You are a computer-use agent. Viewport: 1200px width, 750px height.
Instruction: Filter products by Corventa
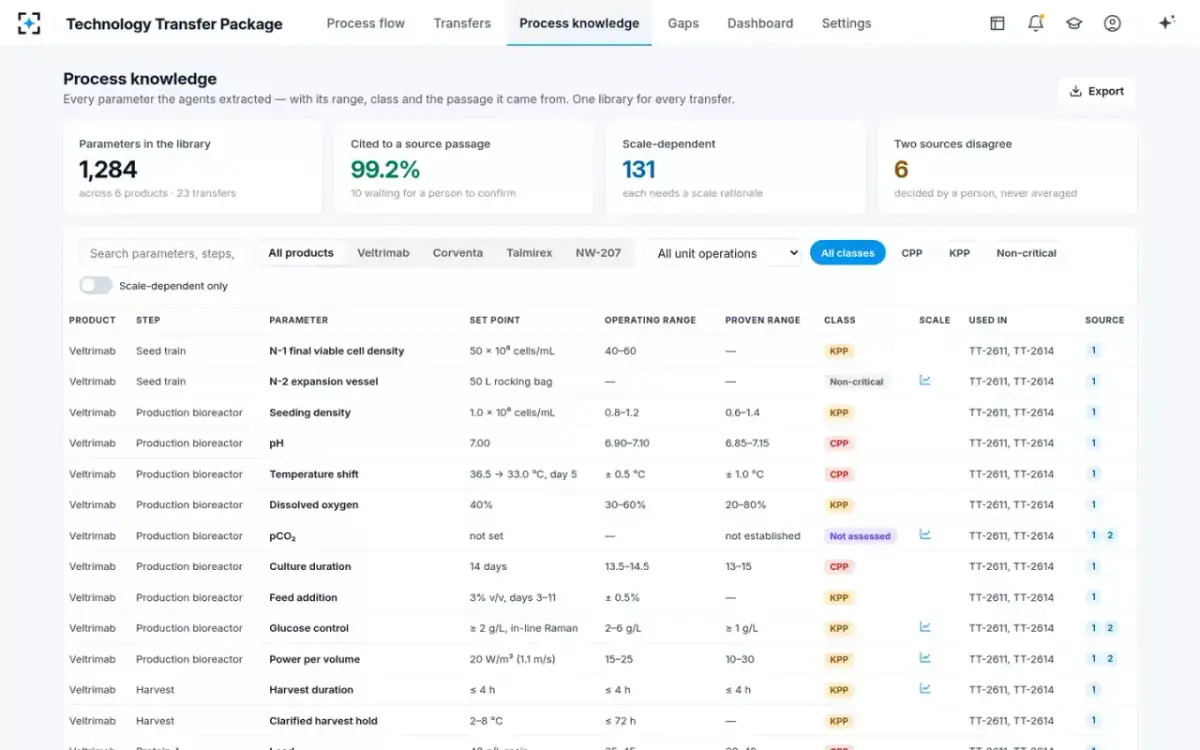(458, 253)
